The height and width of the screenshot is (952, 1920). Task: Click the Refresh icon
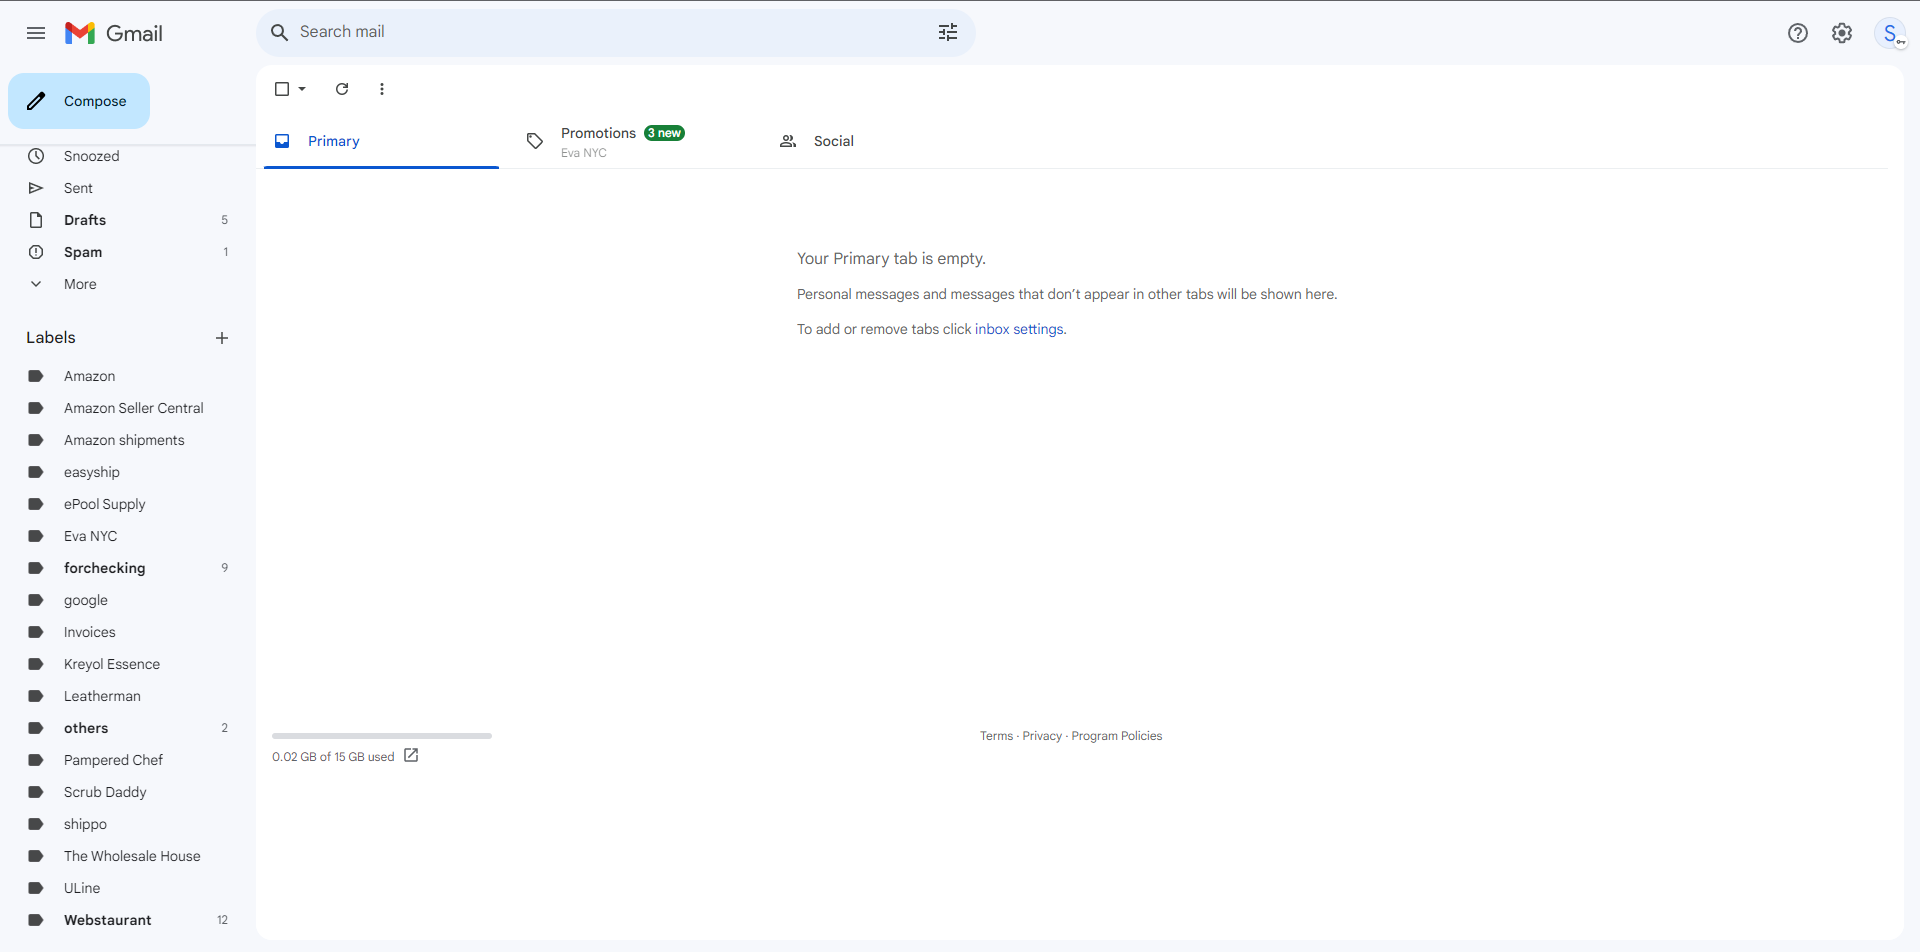(342, 89)
